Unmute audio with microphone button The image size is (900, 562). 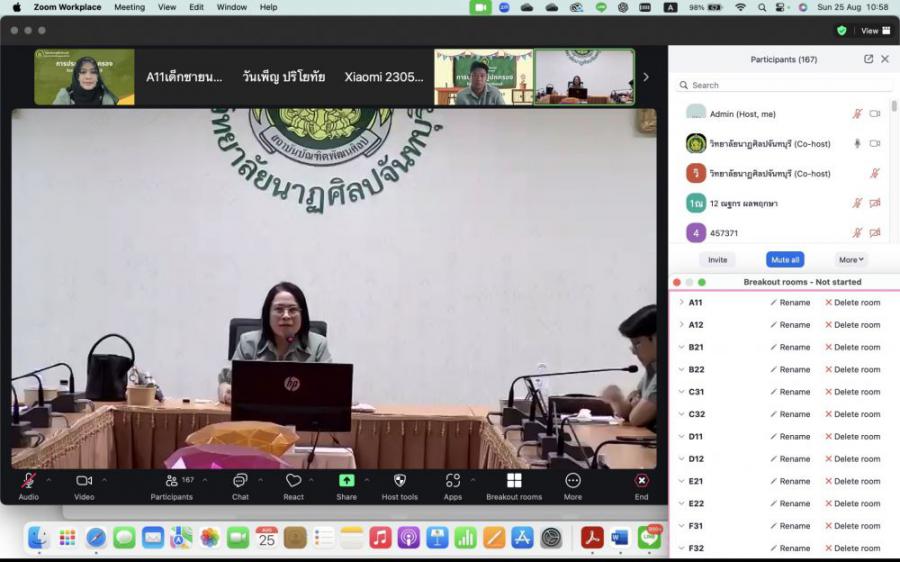click(x=29, y=481)
